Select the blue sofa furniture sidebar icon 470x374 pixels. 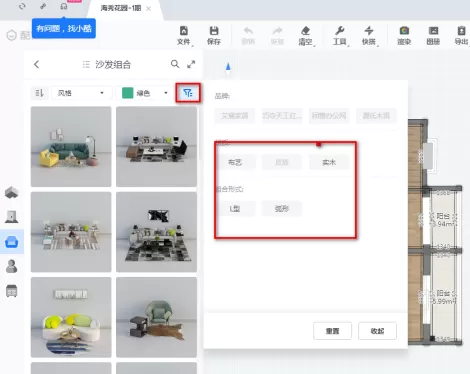[x=12, y=242]
